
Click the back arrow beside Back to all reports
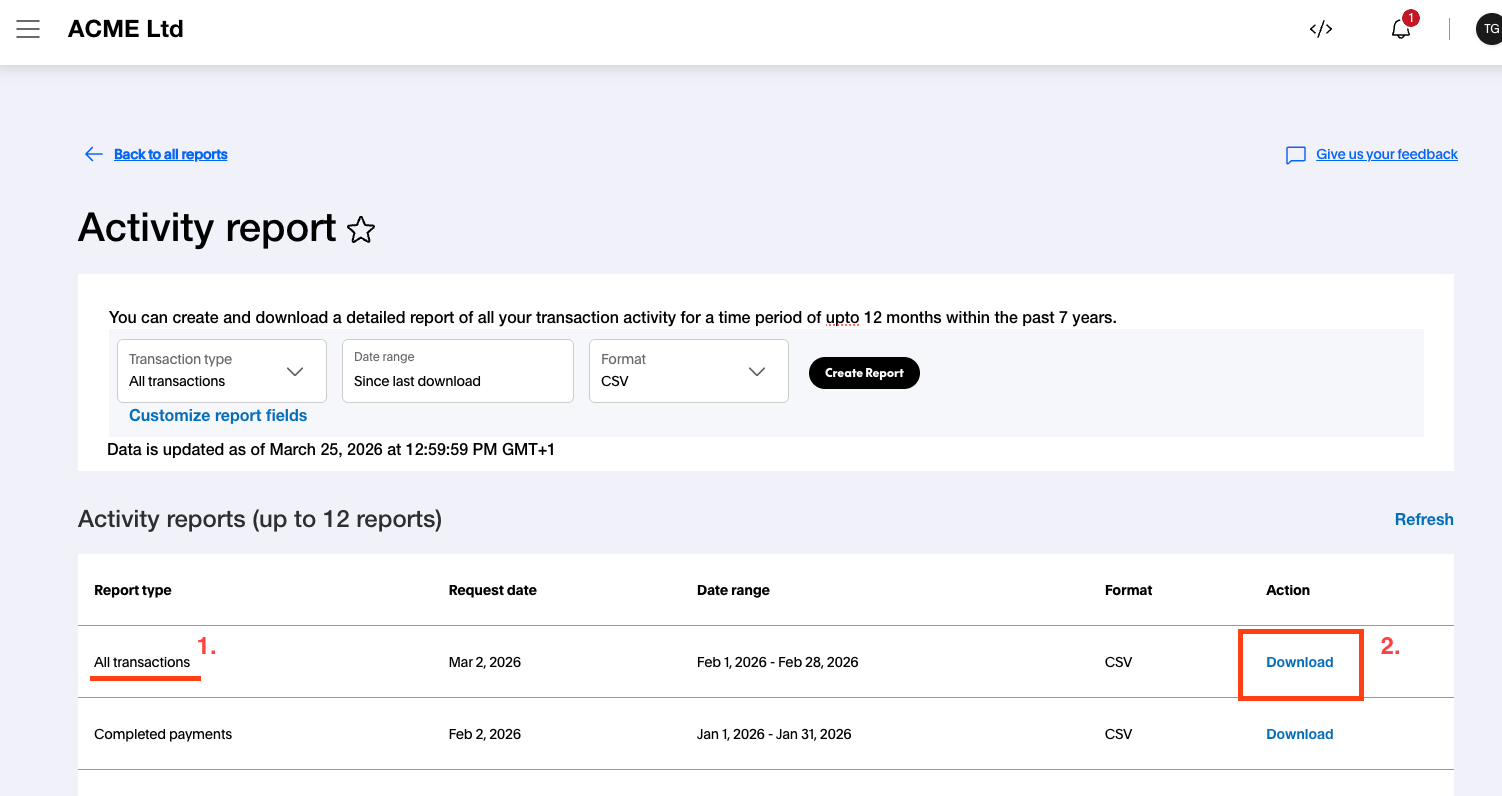[93, 154]
